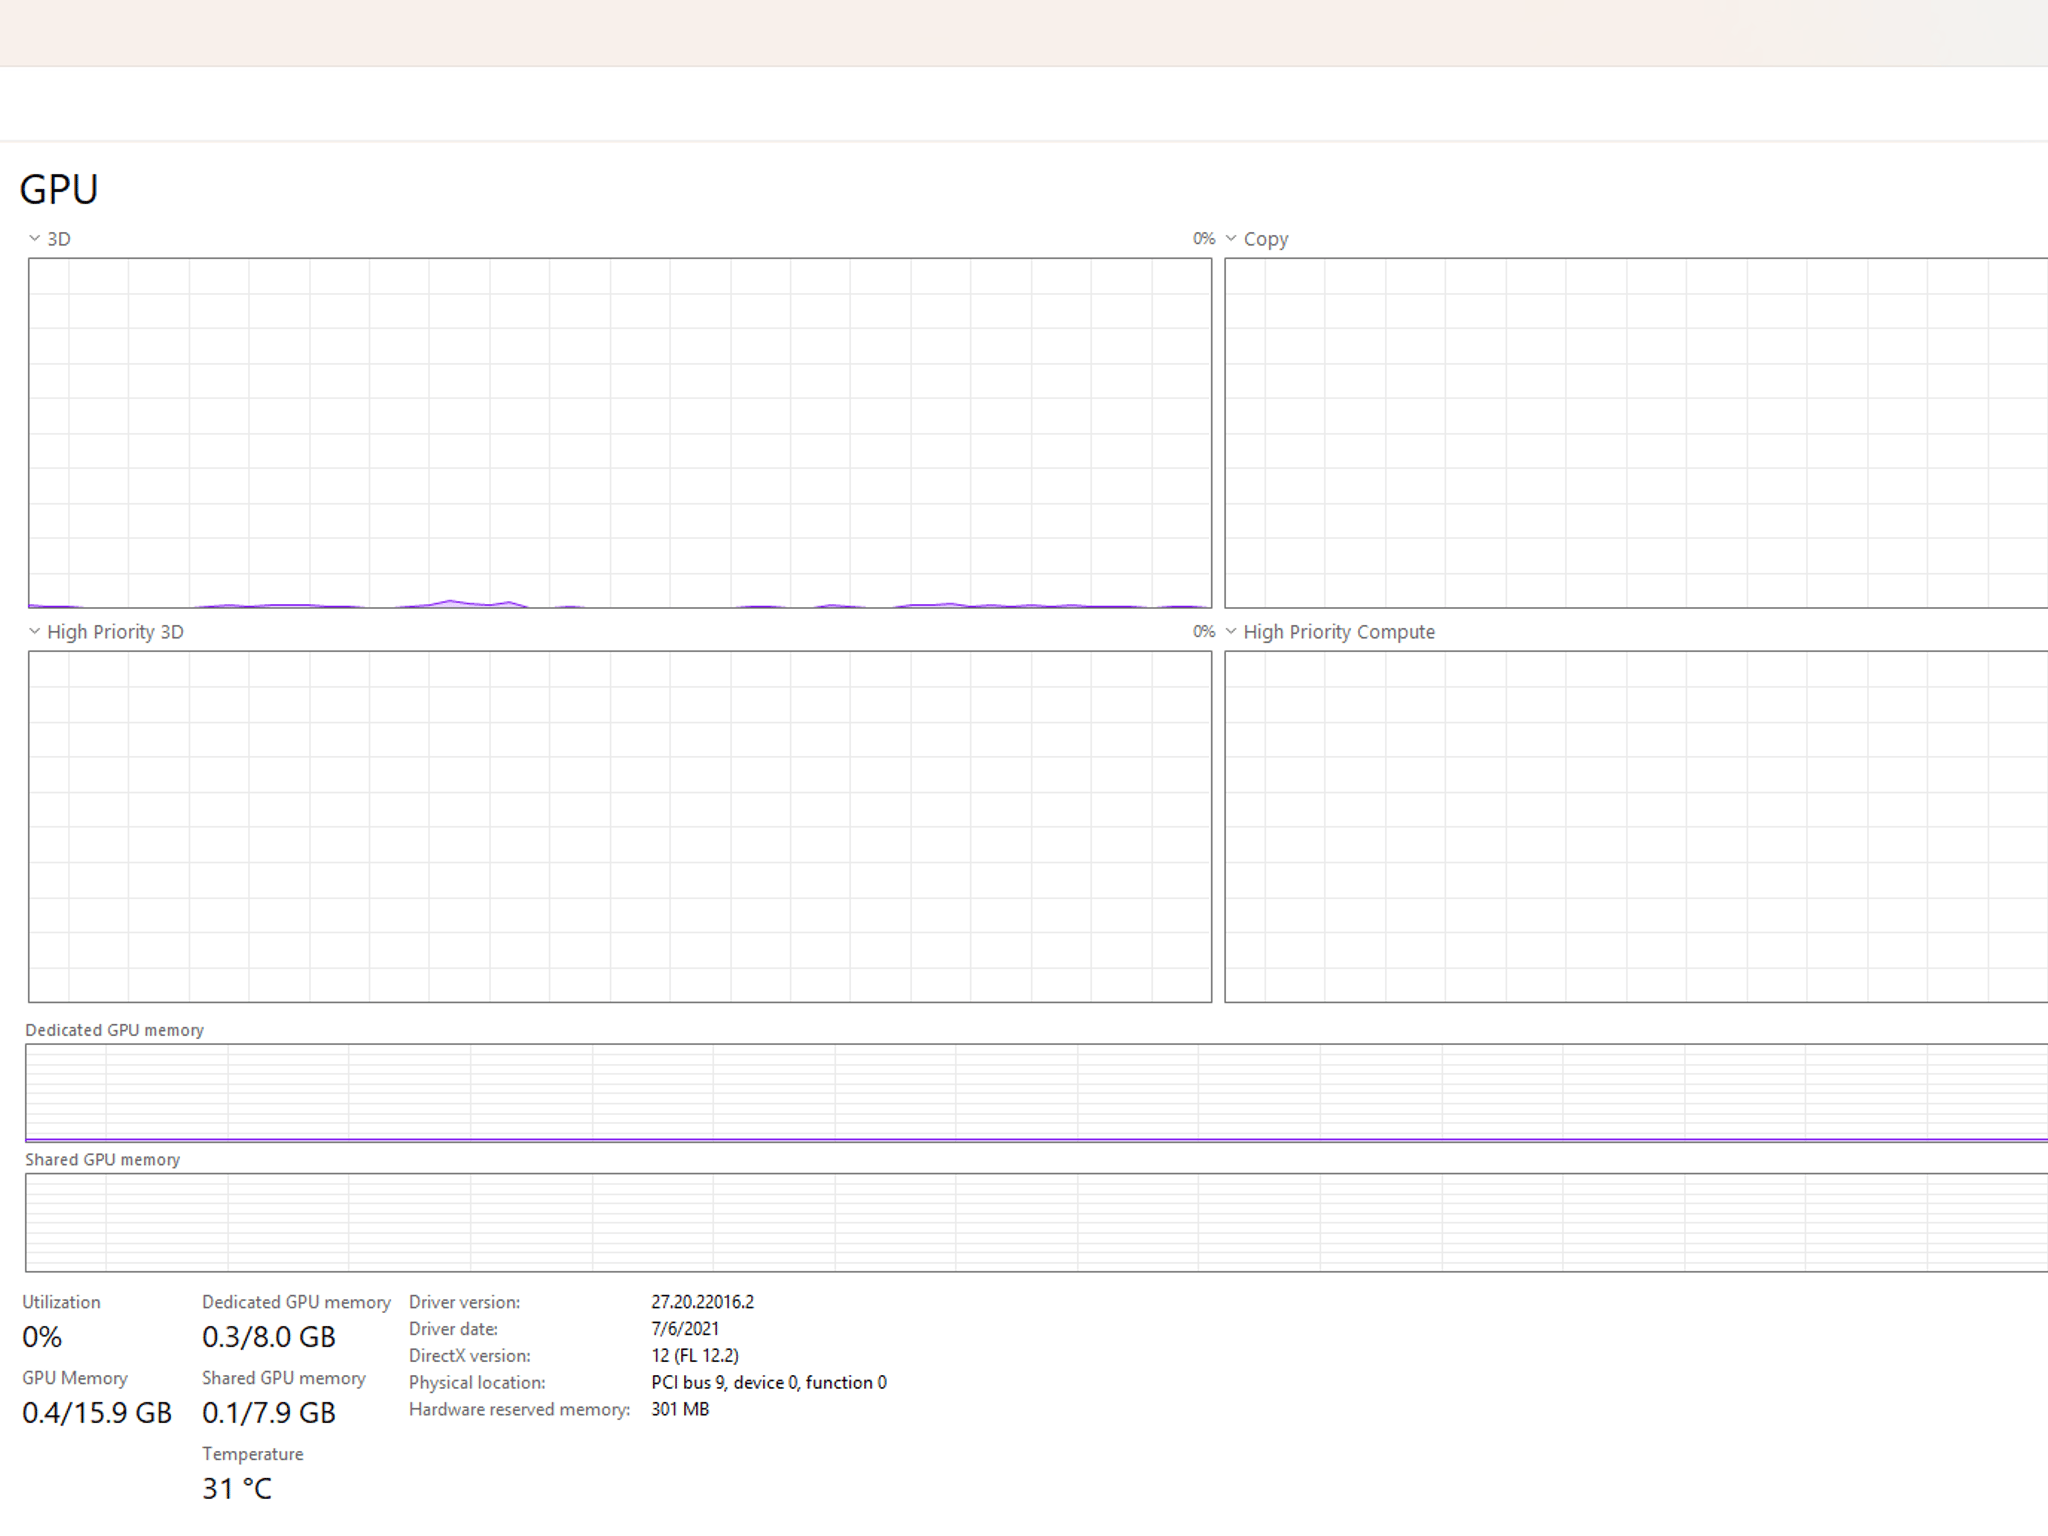Click the 31 °C temperature reading
The width and height of the screenshot is (2048, 1536).
point(237,1489)
